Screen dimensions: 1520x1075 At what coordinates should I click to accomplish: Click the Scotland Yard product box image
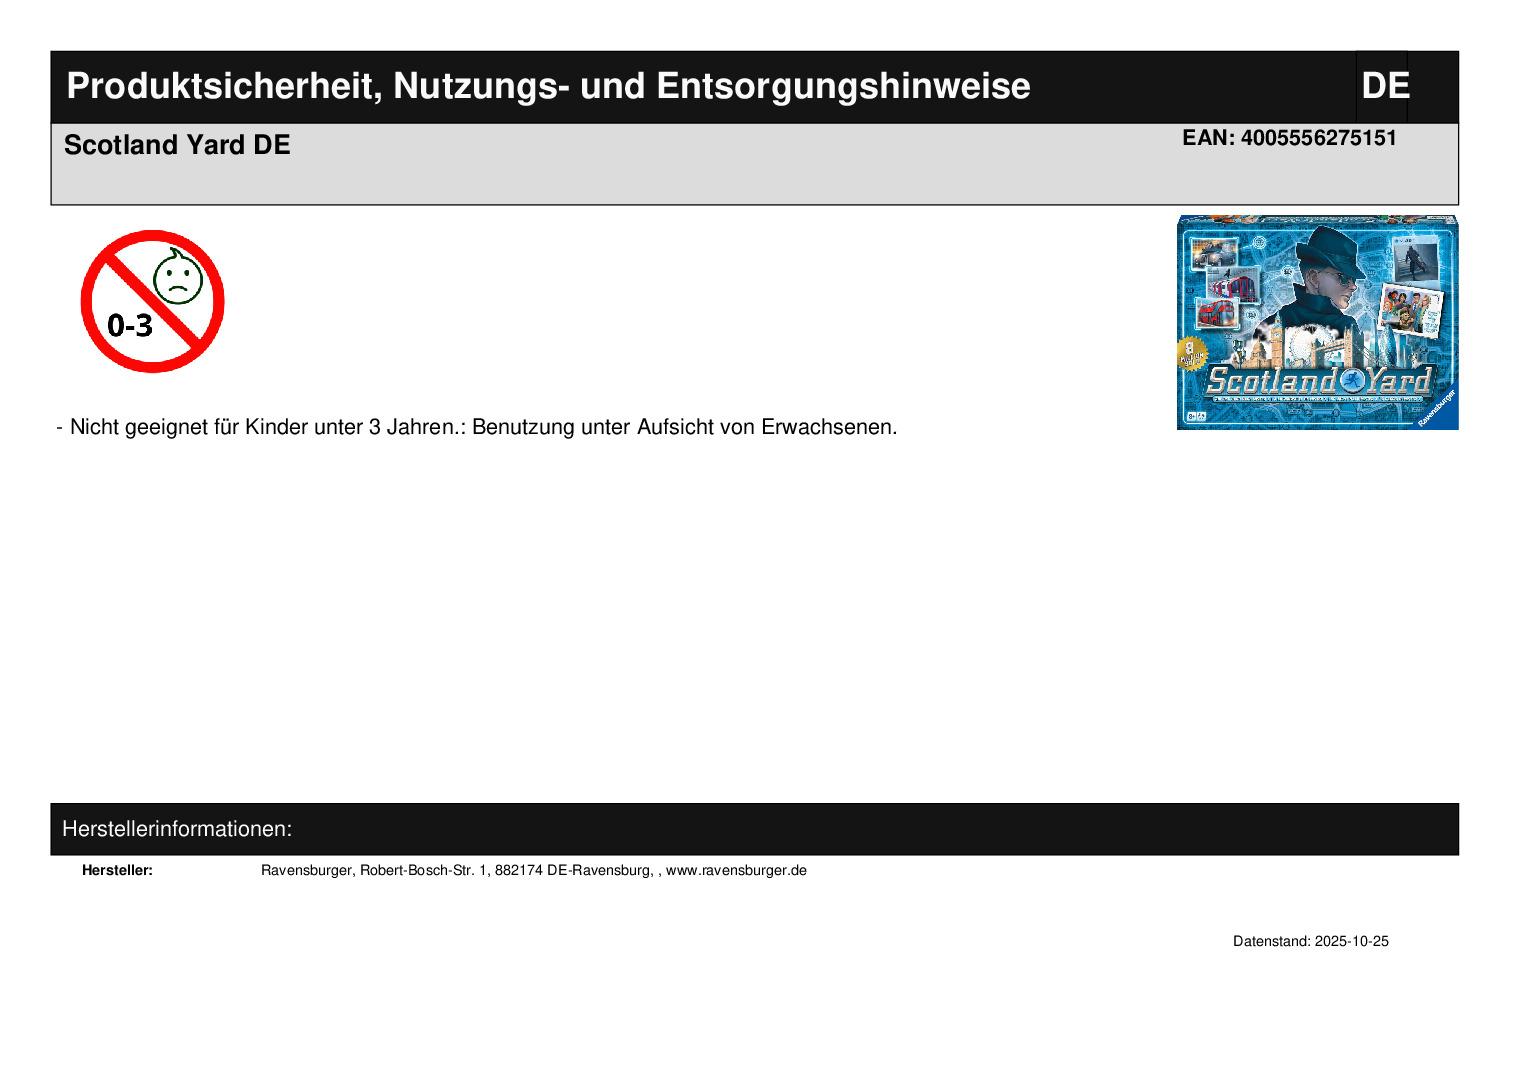click(1317, 322)
